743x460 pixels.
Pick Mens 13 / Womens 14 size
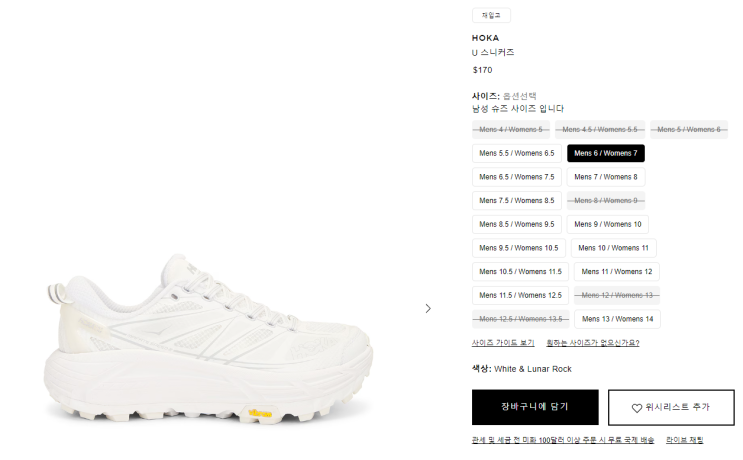[x=617, y=319]
